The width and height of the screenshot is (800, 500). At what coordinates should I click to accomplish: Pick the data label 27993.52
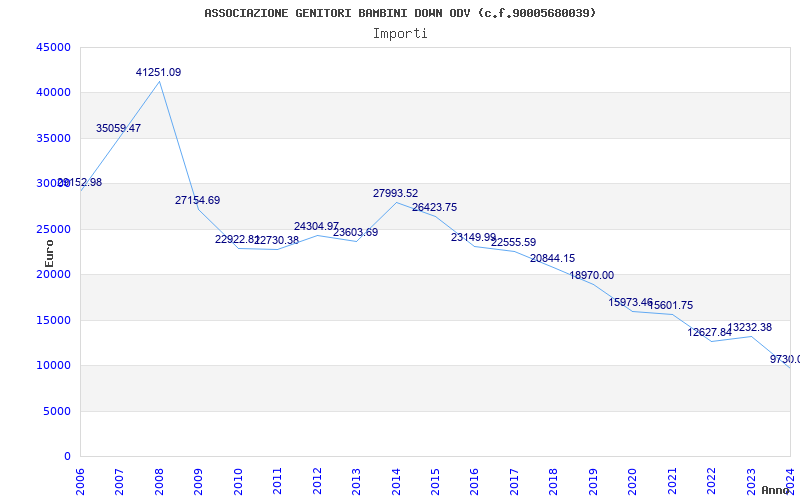[395, 193]
